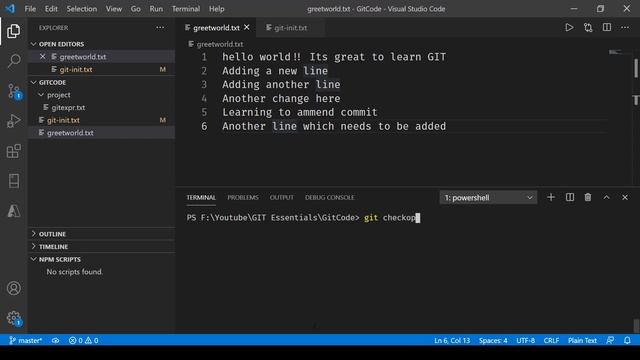The width and height of the screenshot is (640, 360).
Task: Open the Help menu
Action: (216, 9)
